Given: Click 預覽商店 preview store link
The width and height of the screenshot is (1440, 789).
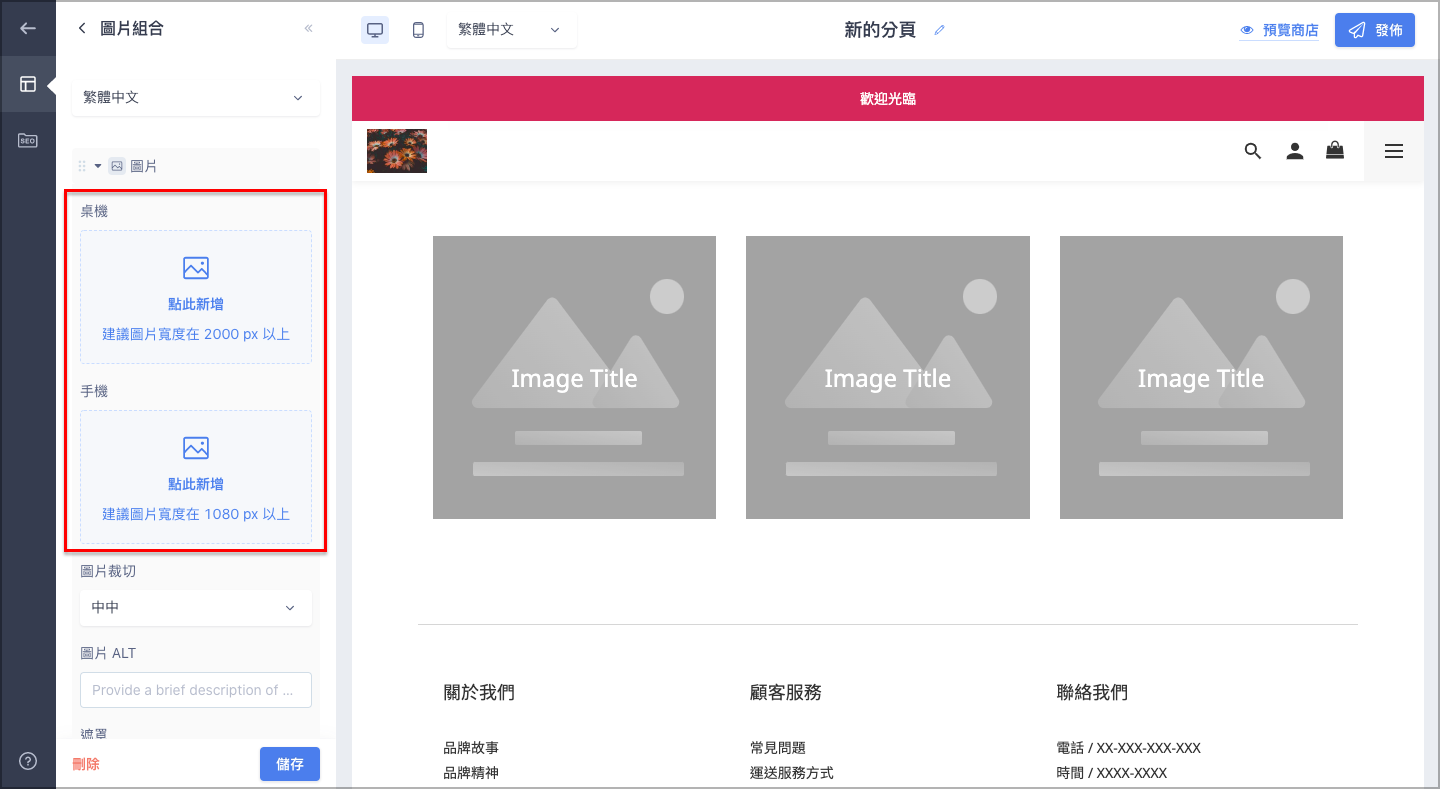Looking at the screenshot, I should coord(1279,30).
